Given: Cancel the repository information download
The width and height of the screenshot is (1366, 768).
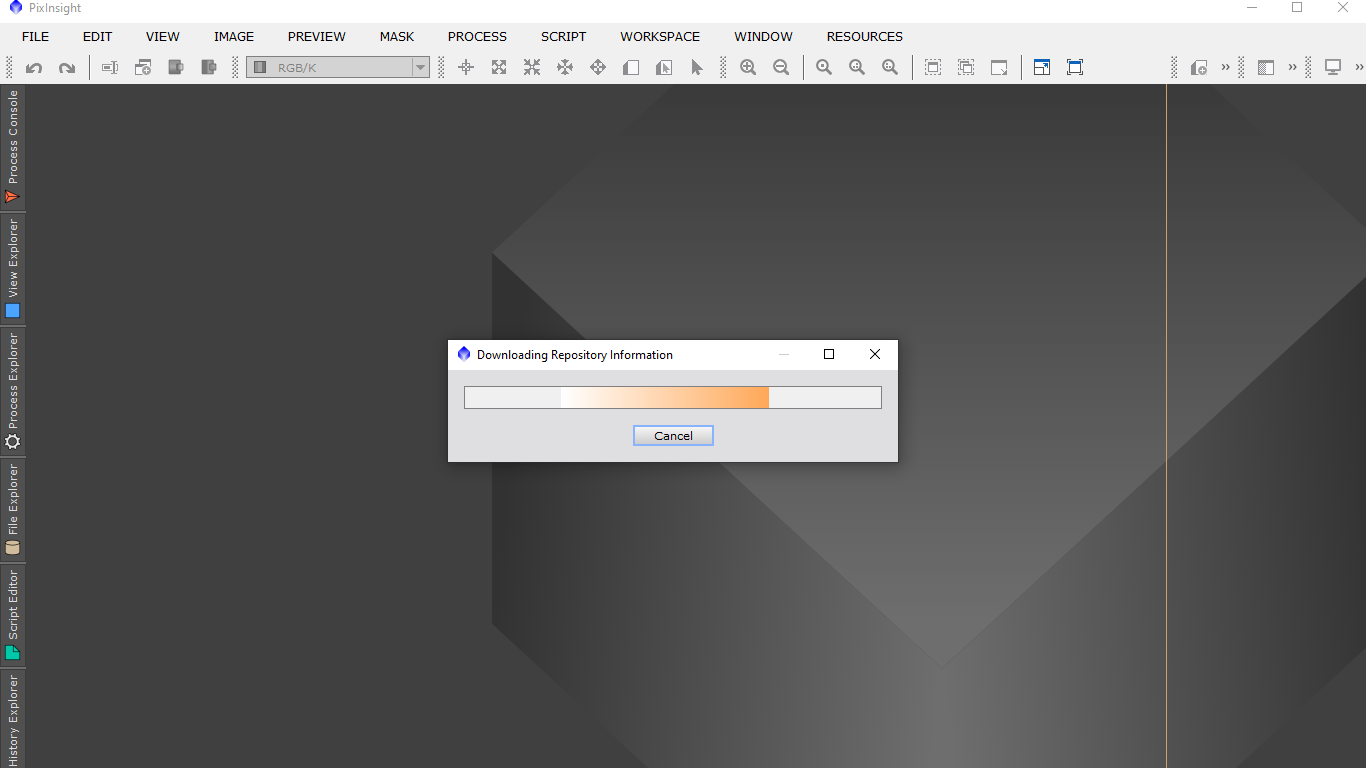Looking at the screenshot, I should click(673, 436).
